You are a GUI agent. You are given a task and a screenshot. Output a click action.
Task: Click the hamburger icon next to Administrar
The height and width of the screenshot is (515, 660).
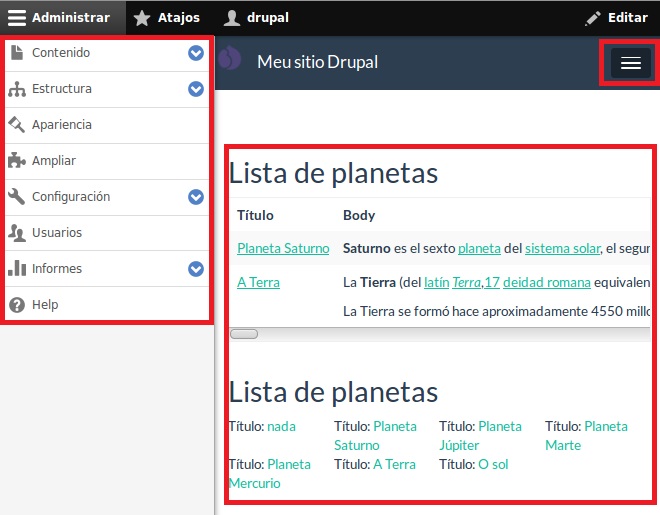tap(17, 18)
